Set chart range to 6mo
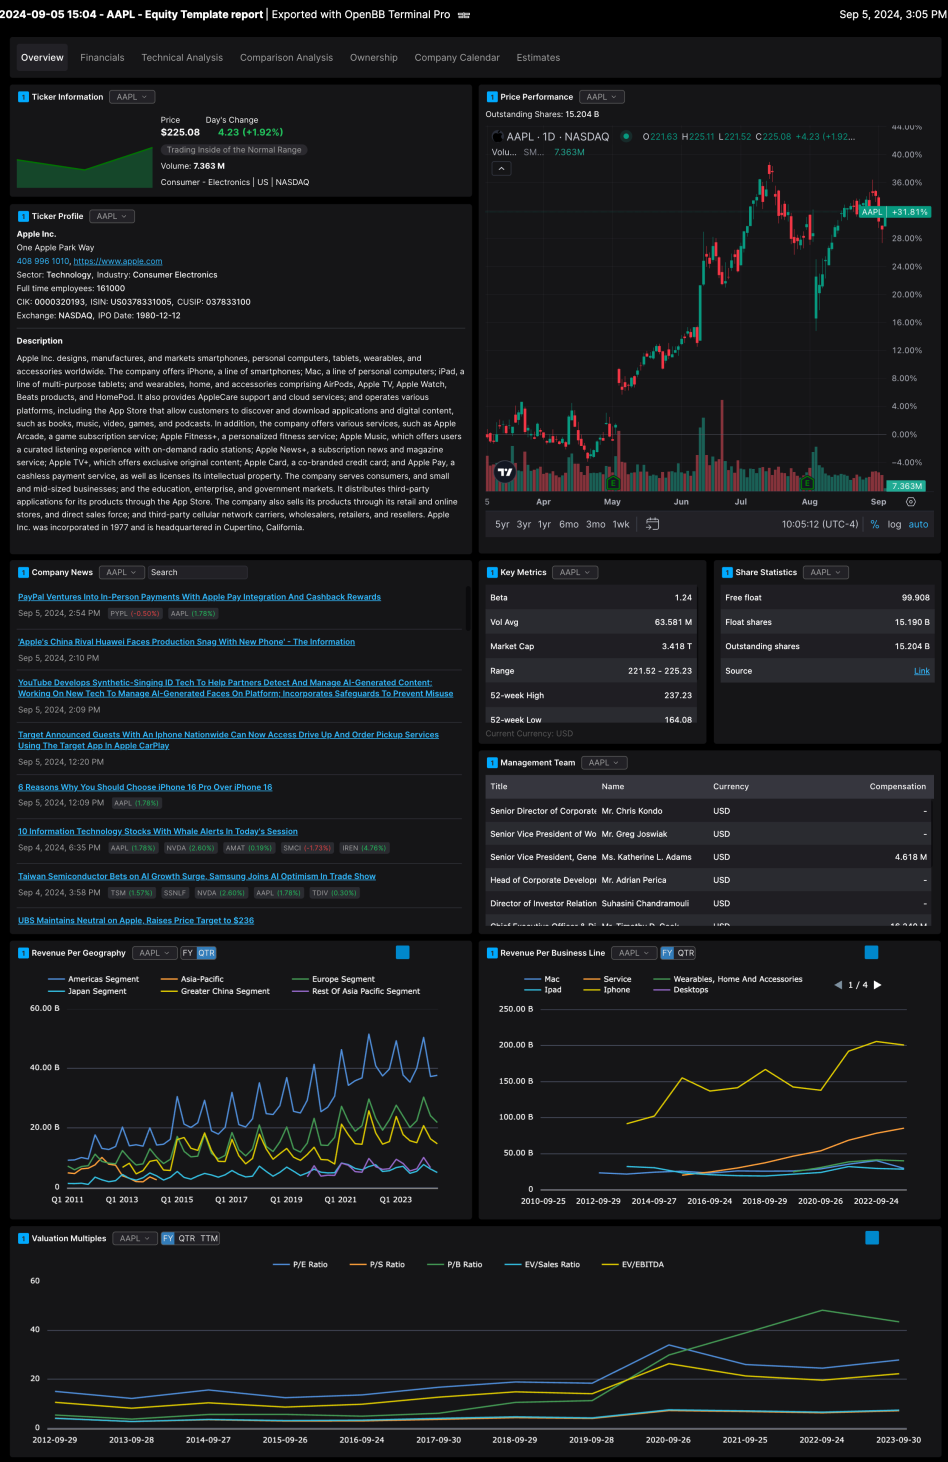The height and width of the screenshot is (1462, 948). [x=569, y=524]
